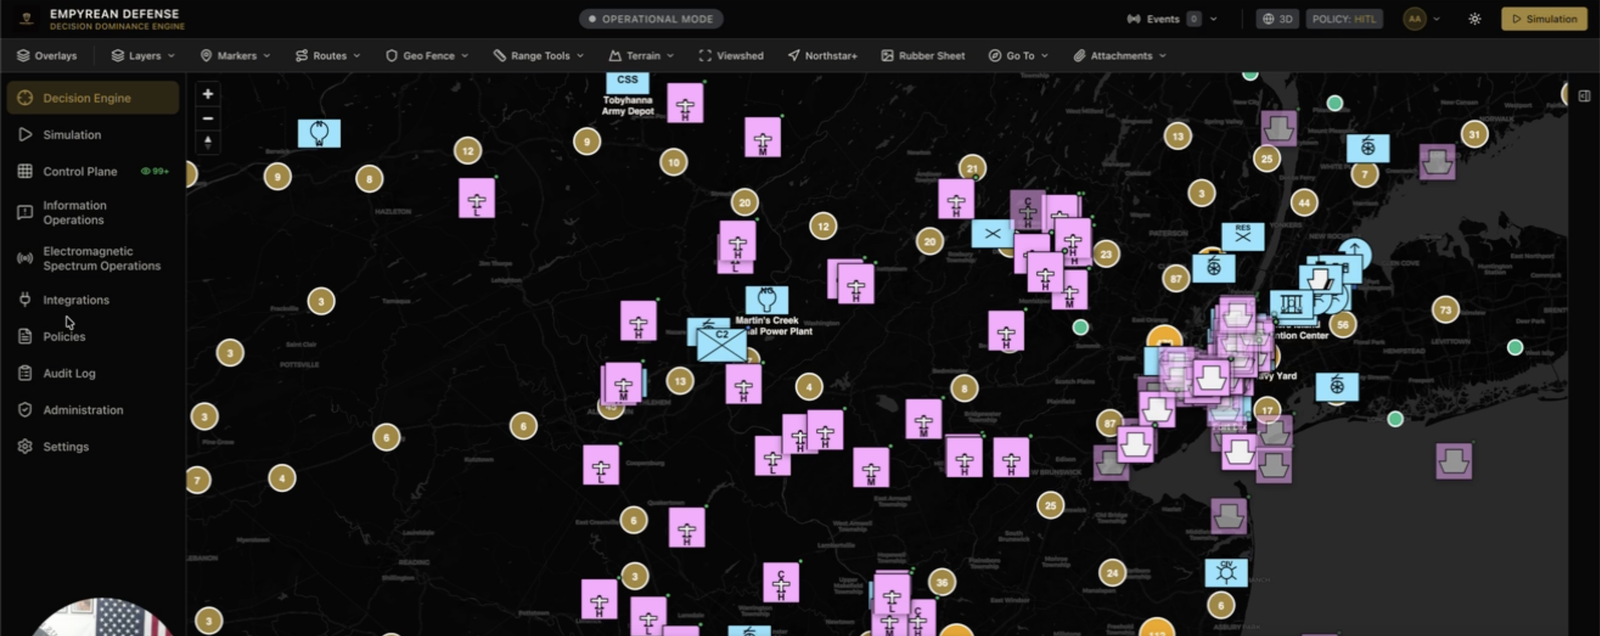This screenshot has width=1600, height=636.
Task: Click the blue X-symbol unit marker
Action: 992,234
